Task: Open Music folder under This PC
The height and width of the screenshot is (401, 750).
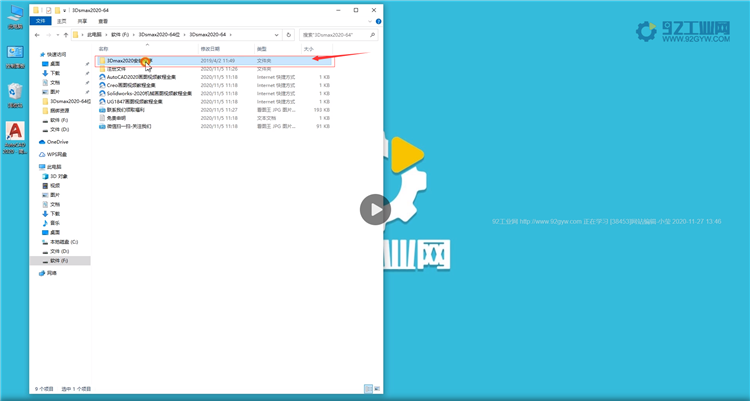Action: coord(51,223)
